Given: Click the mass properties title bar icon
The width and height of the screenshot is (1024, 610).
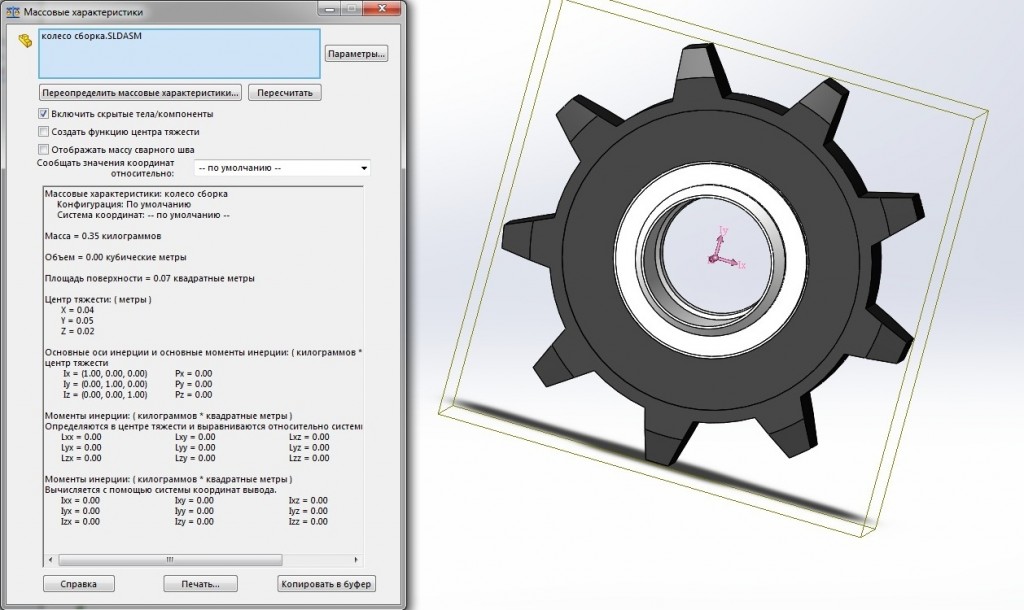Looking at the screenshot, I should [x=12, y=11].
